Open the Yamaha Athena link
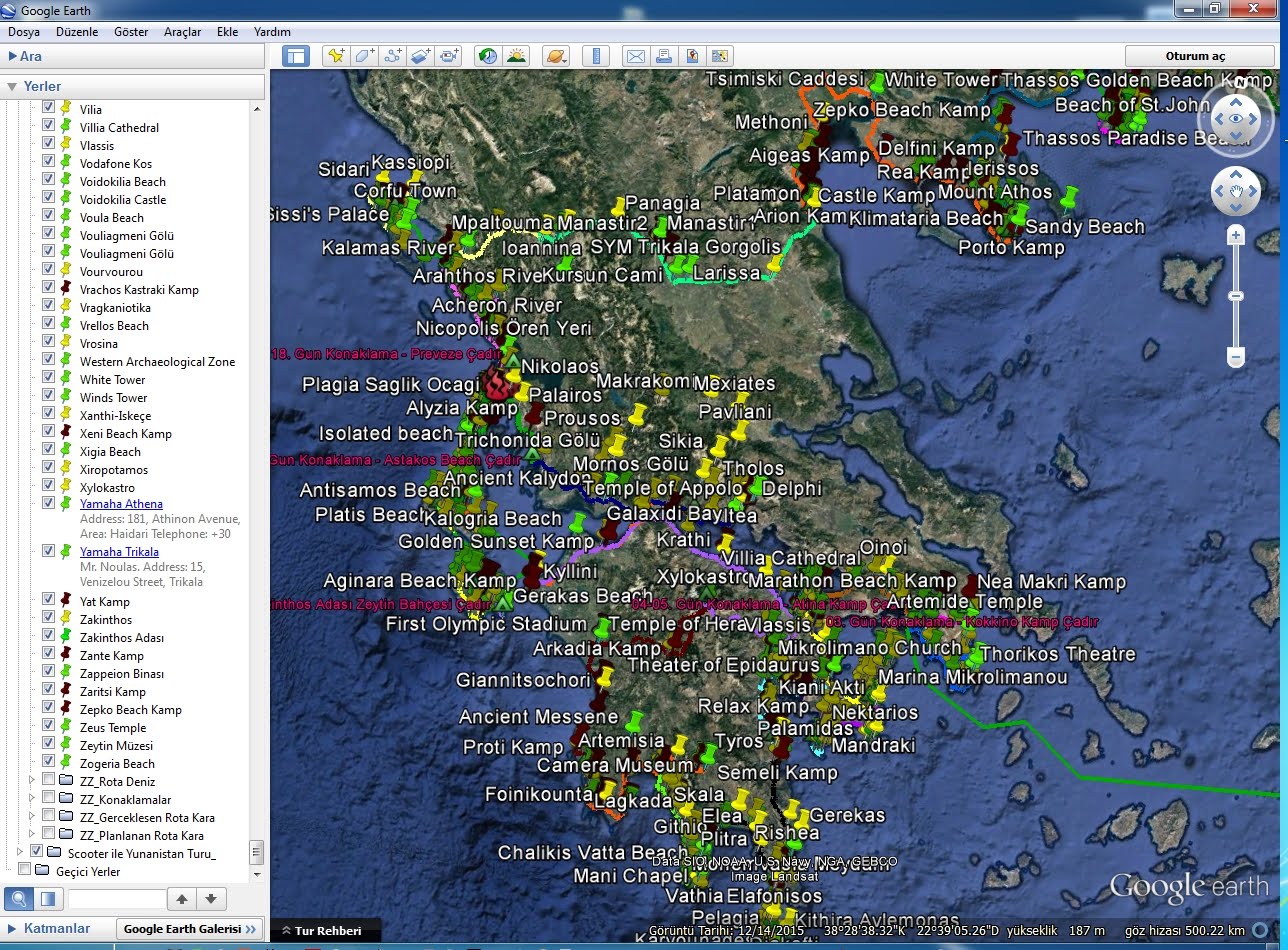1288x950 pixels. [x=121, y=504]
